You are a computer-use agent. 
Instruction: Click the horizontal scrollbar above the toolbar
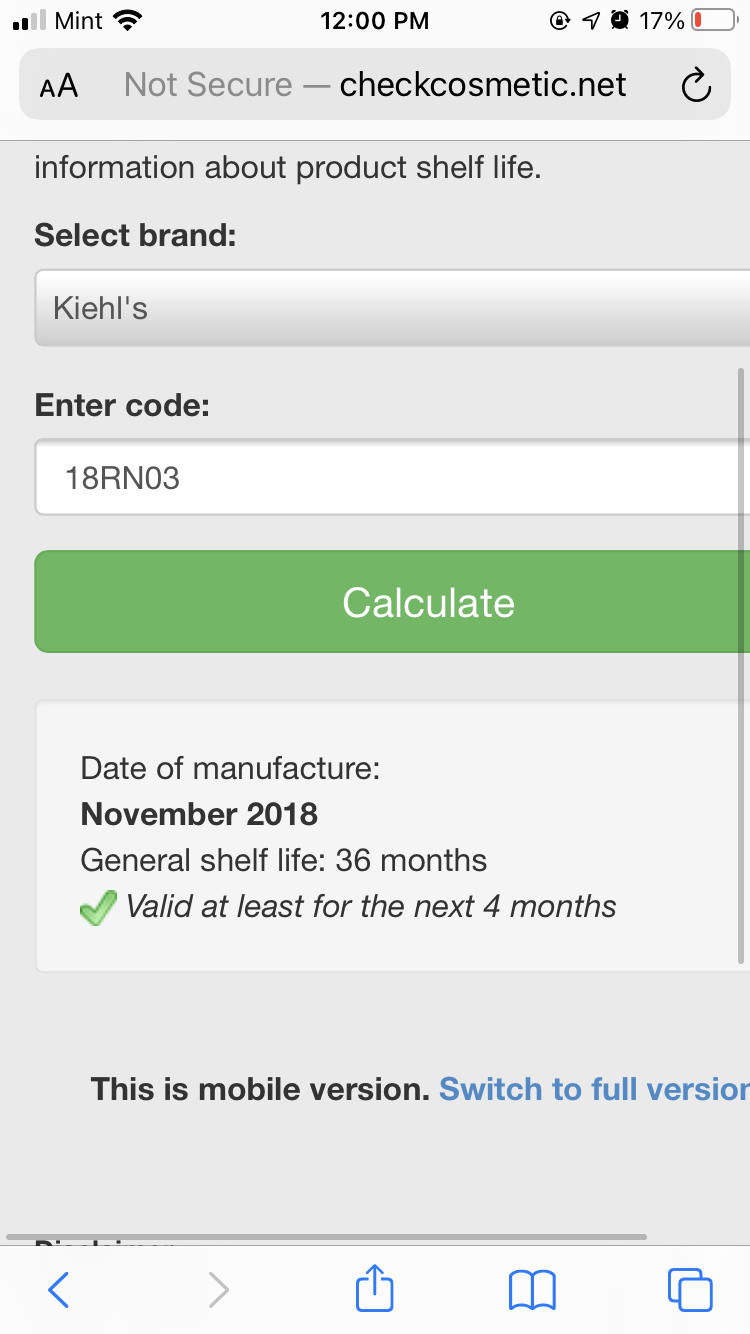point(326,1237)
